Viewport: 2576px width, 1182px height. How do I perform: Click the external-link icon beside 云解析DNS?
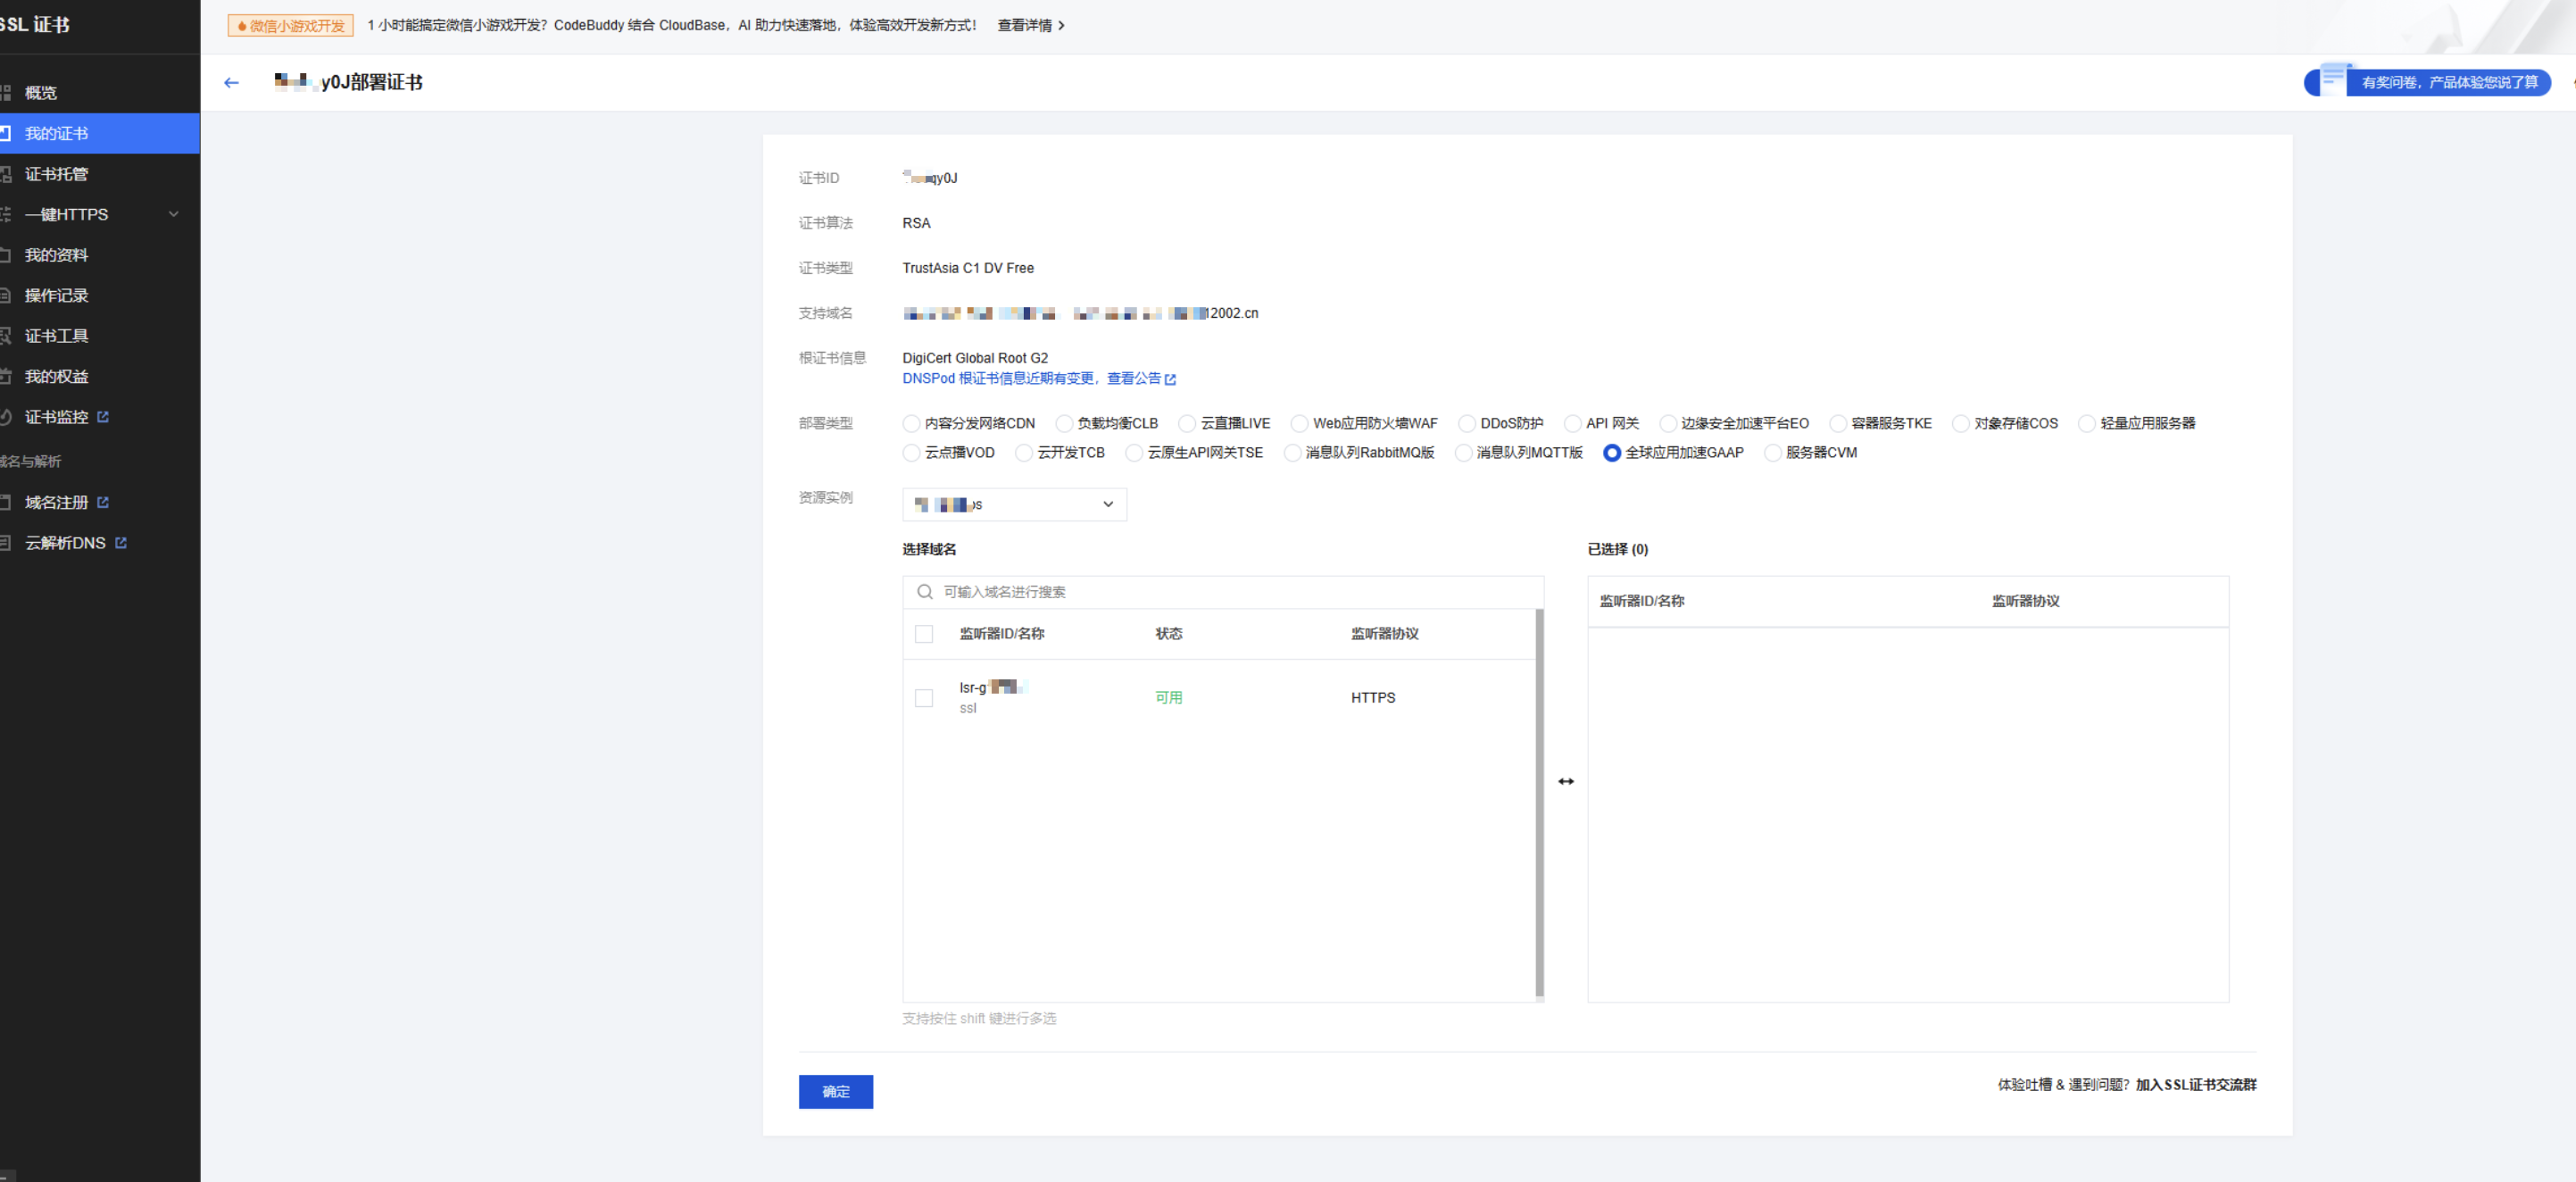121,543
